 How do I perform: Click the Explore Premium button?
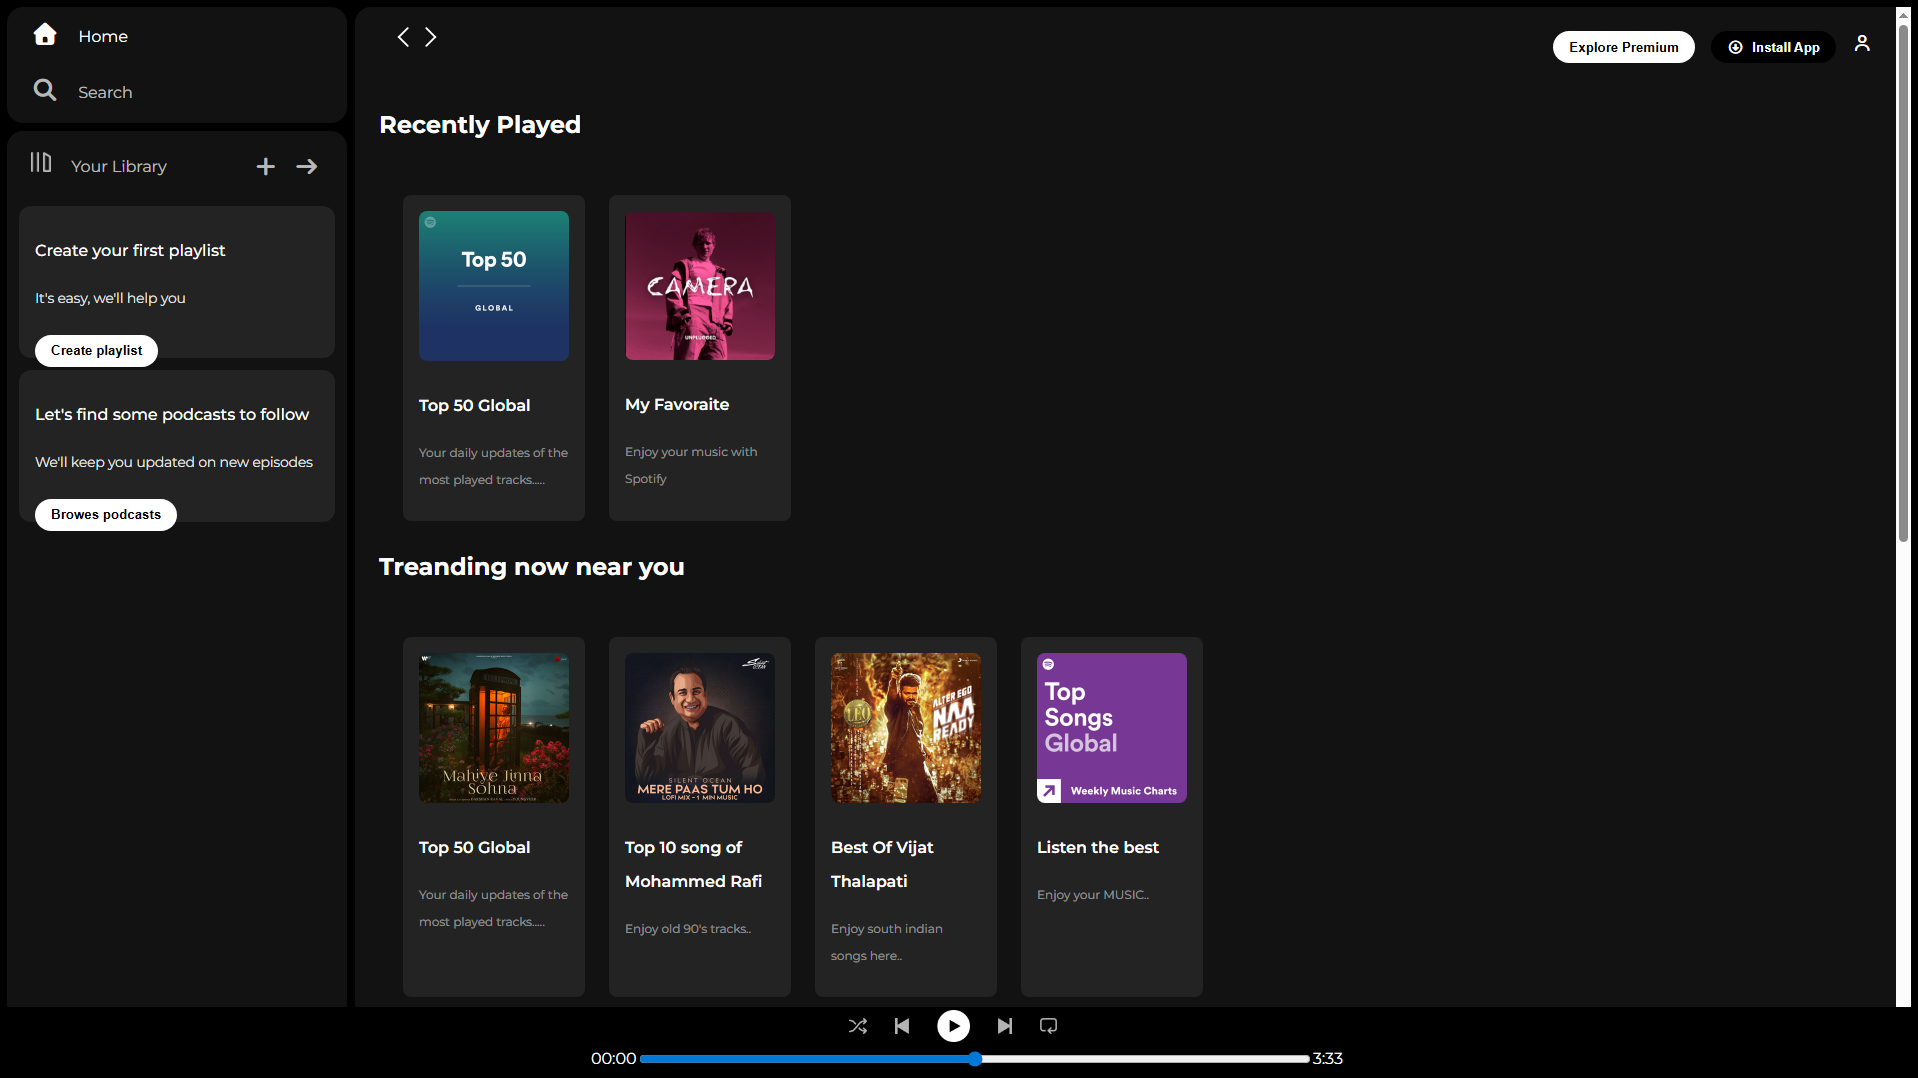click(x=1623, y=47)
